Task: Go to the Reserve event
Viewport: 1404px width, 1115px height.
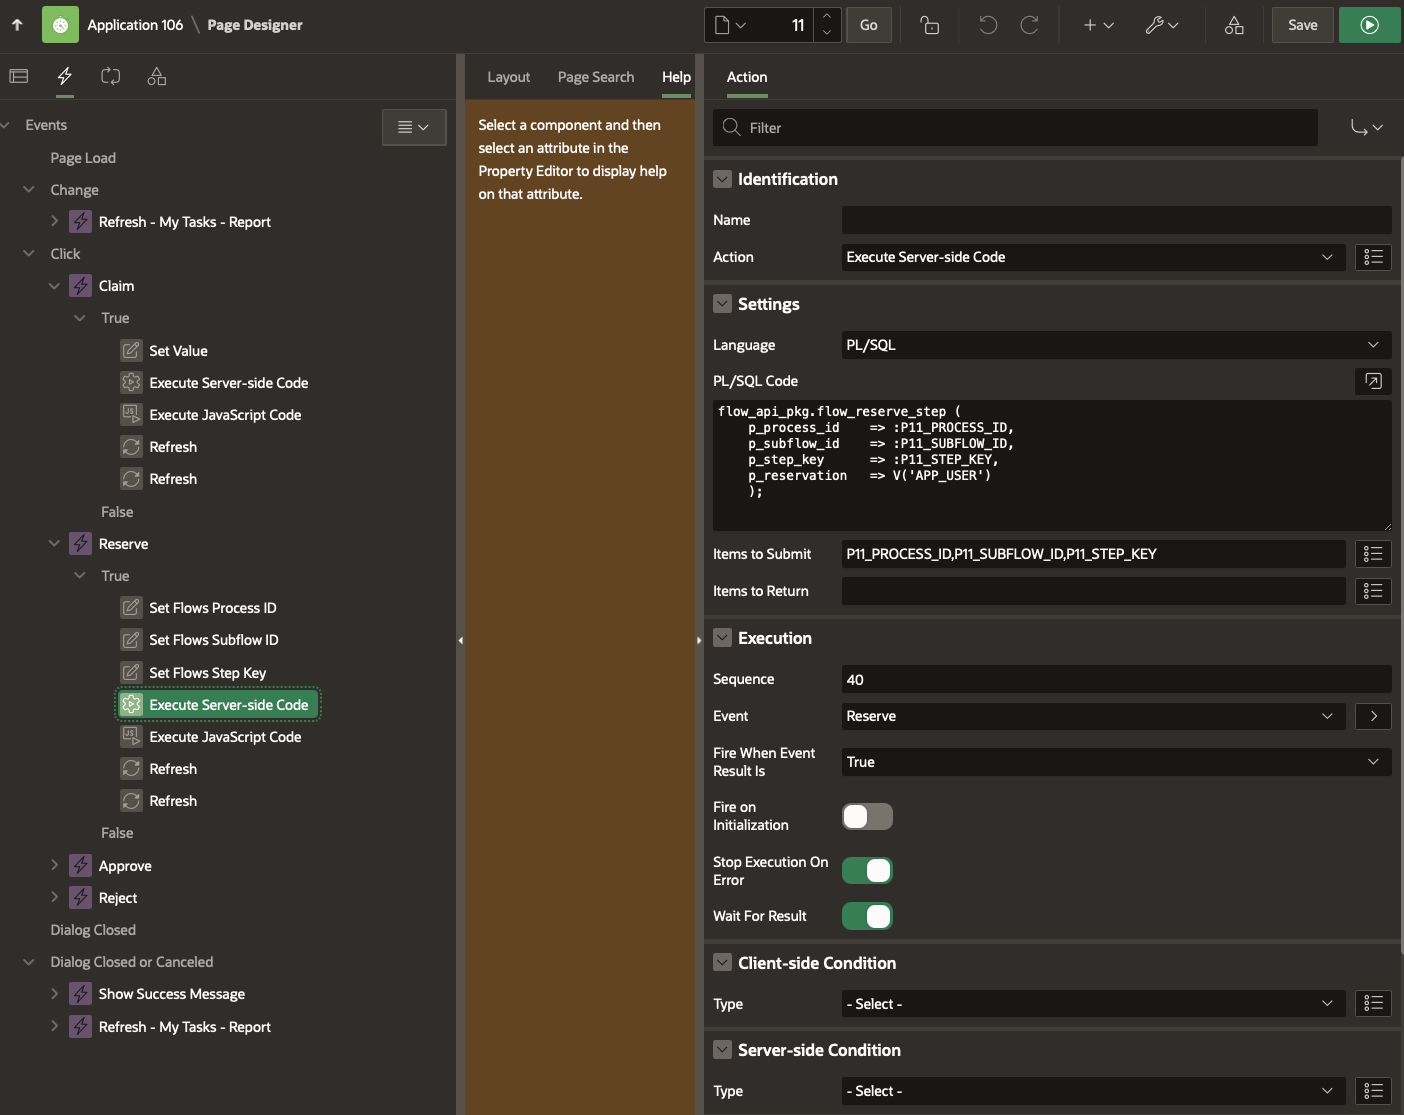Action: 1373,716
